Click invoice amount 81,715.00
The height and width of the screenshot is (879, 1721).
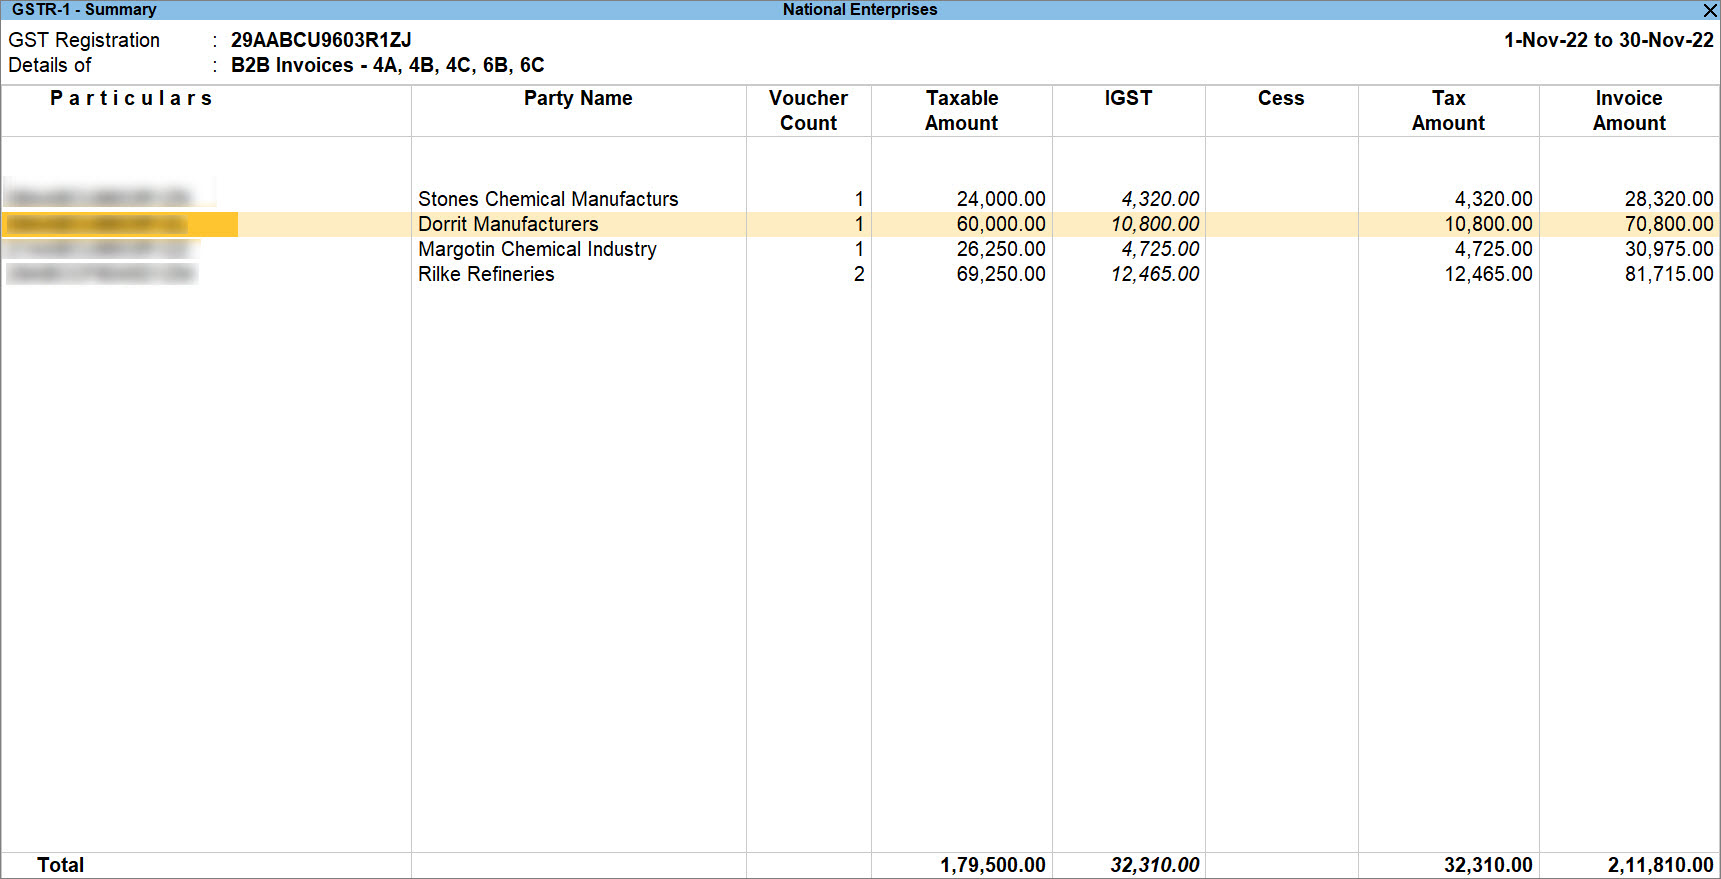pyautogui.click(x=1669, y=274)
